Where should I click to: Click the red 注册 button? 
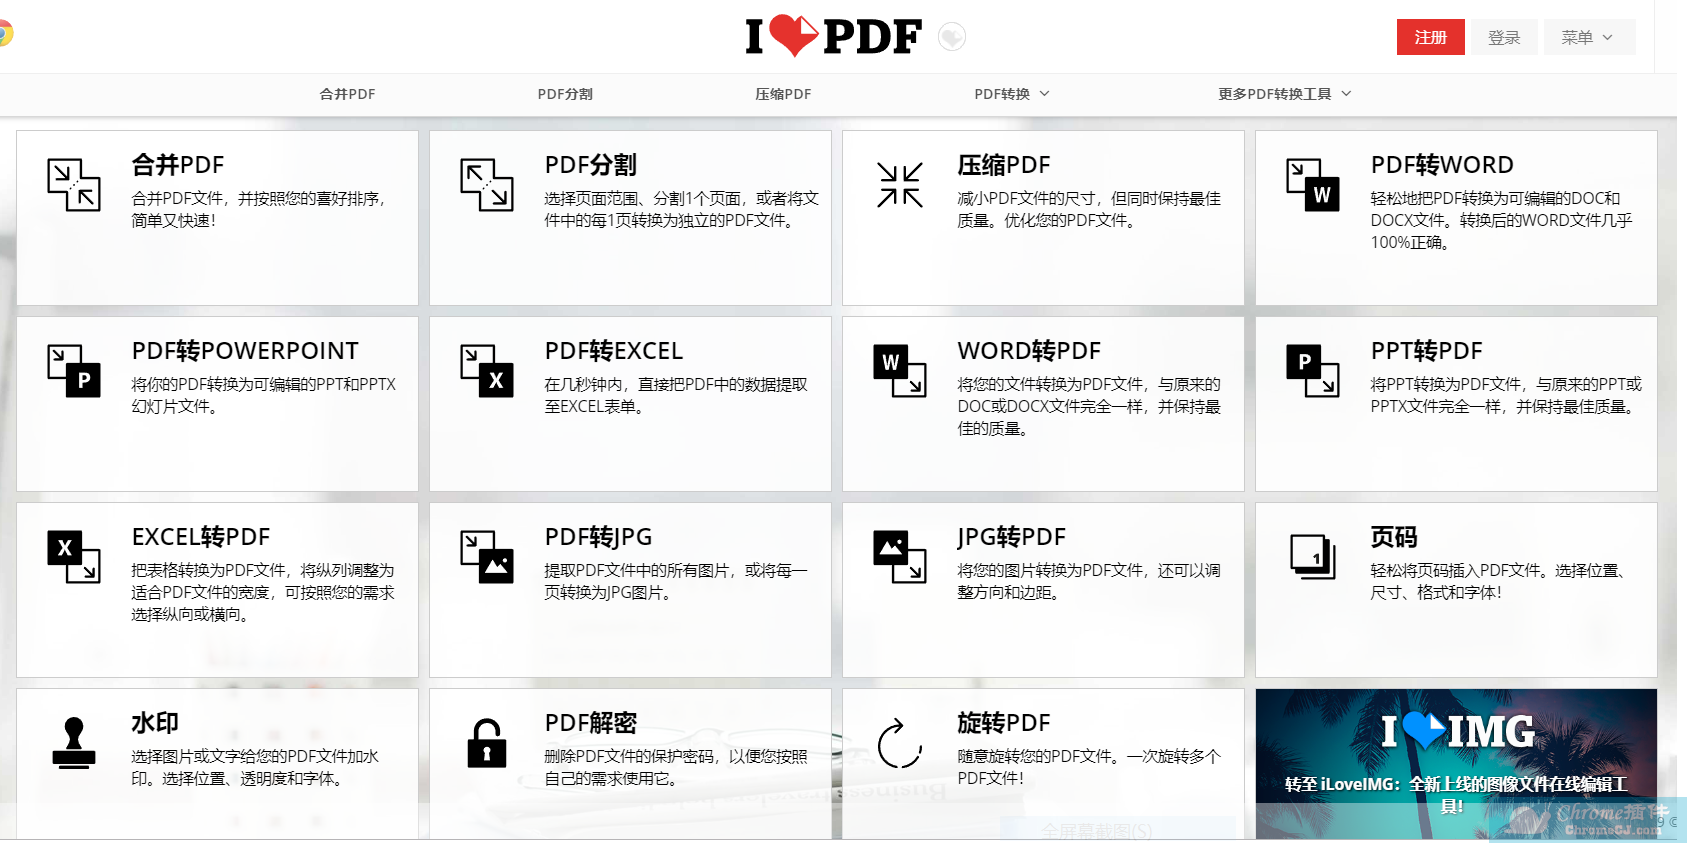(1431, 37)
